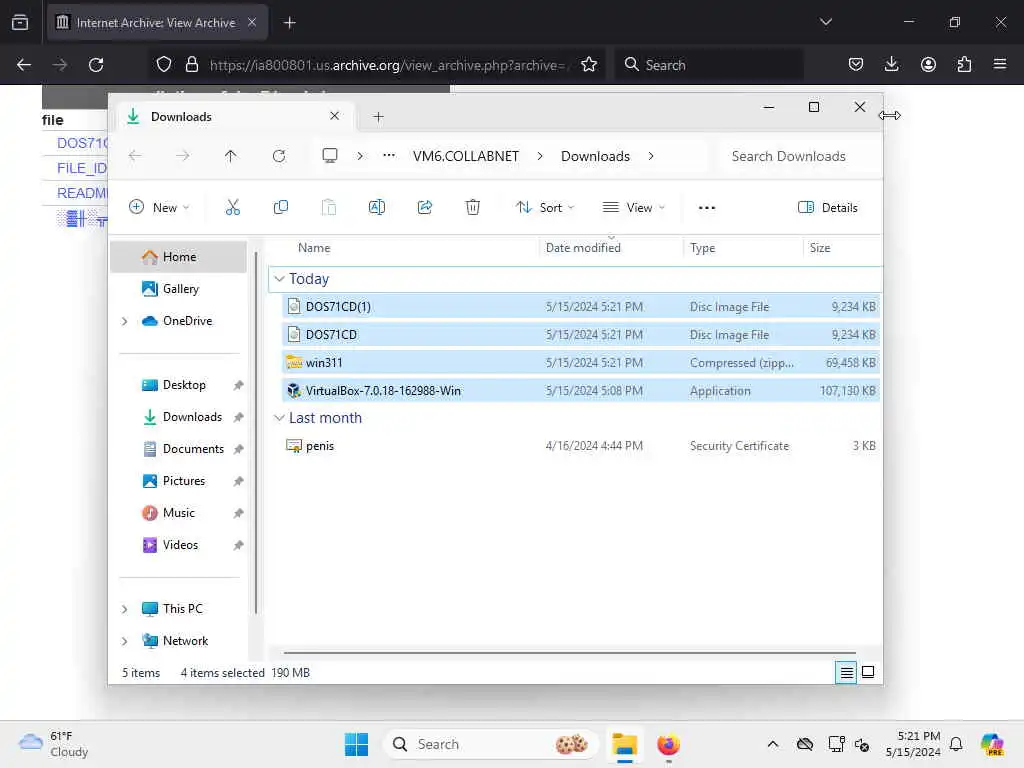Collapse the Last month file group
The image size is (1024, 768).
279,418
